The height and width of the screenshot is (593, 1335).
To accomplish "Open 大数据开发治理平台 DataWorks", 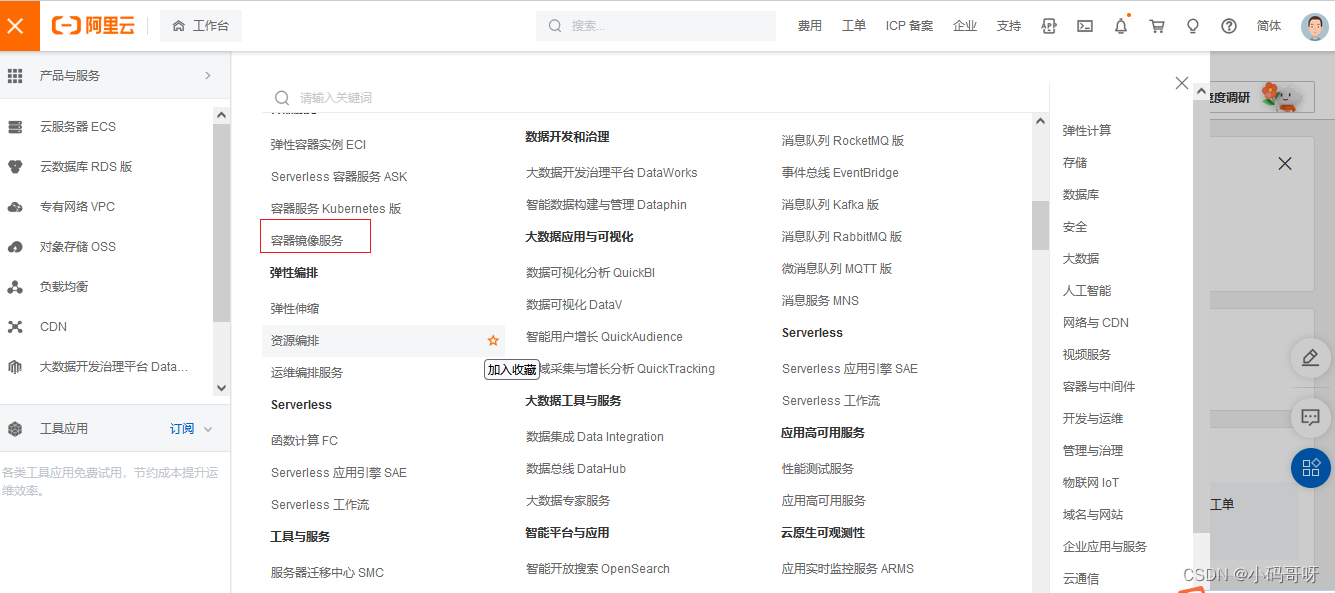I will [611, 173].
